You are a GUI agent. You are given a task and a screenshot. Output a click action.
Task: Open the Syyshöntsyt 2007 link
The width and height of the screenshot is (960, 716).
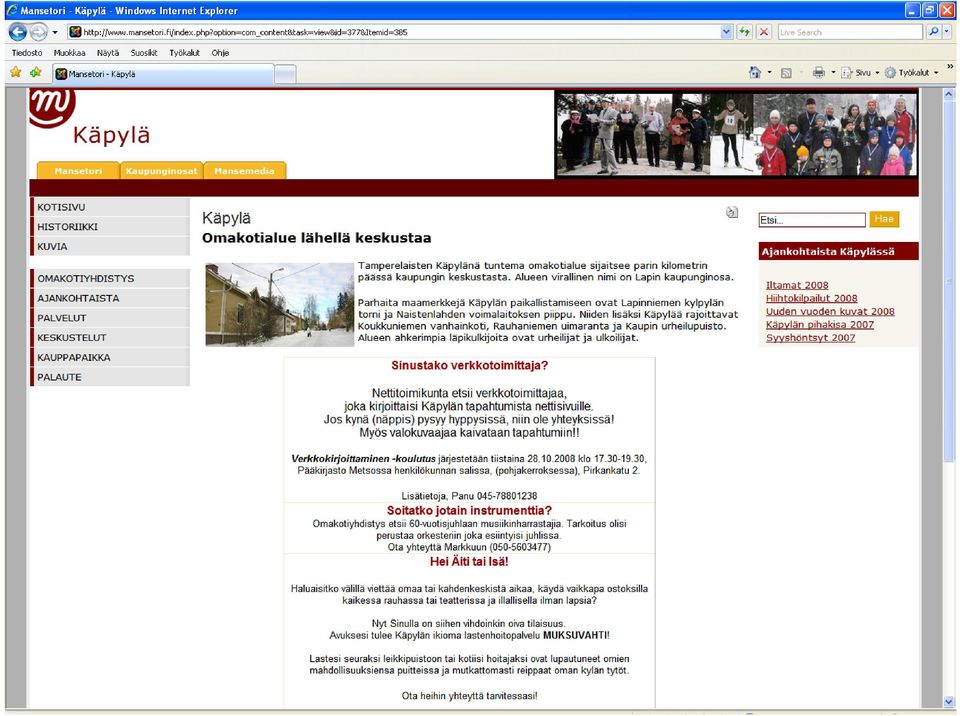pyautogui.click(x=811, y=337)
